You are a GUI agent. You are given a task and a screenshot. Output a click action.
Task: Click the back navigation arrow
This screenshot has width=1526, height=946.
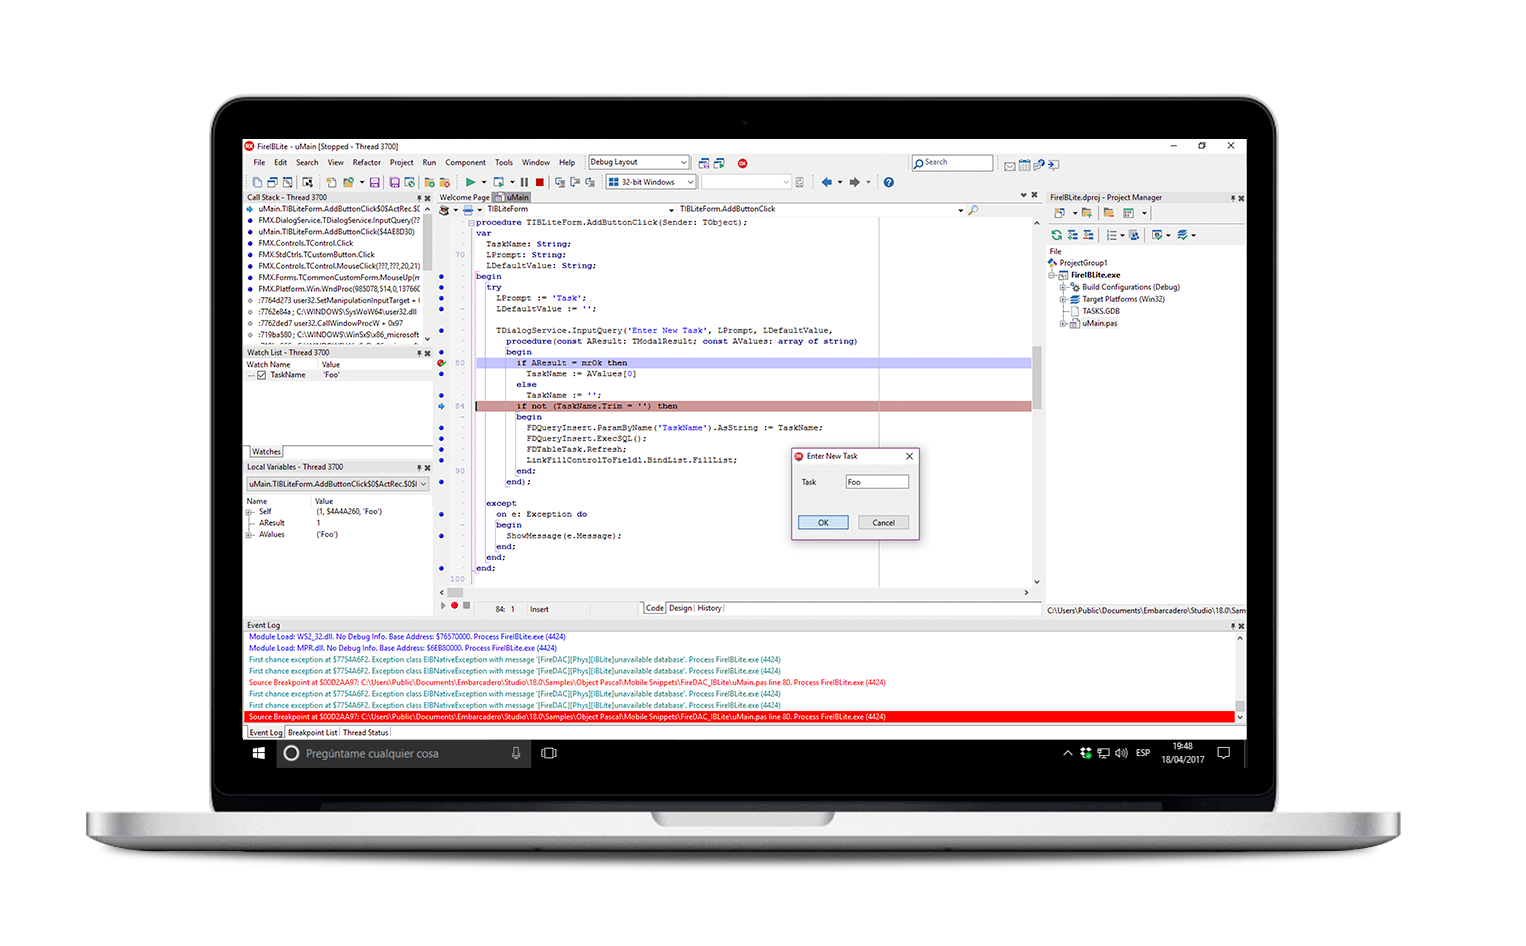point(826,182)
